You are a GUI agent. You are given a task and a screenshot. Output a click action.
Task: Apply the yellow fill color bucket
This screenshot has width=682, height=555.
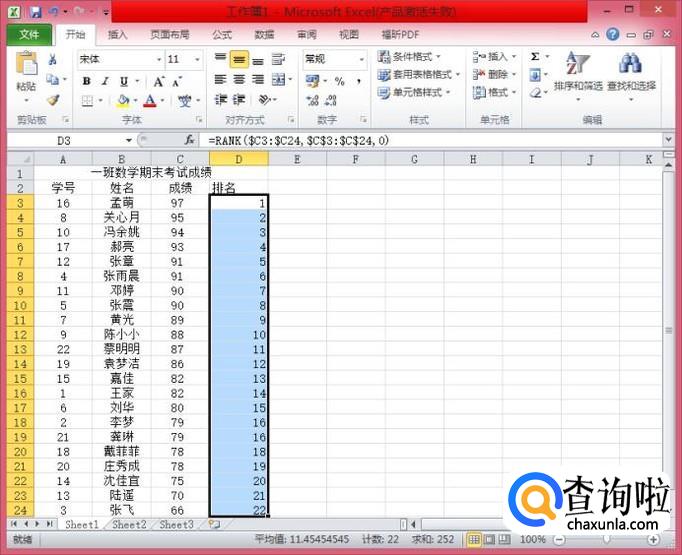point(123,101)
